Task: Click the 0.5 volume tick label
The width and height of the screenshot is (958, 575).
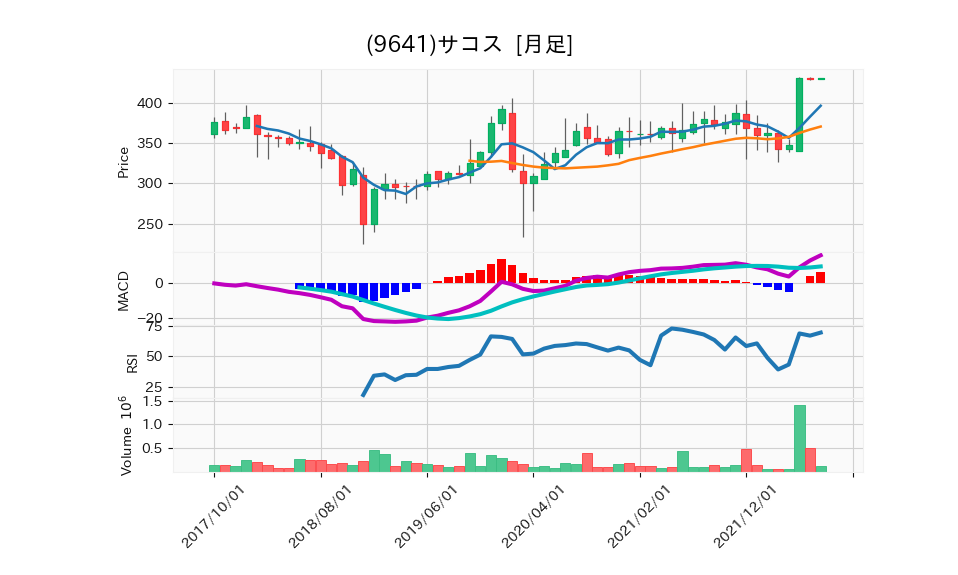Action: point(153,449)
